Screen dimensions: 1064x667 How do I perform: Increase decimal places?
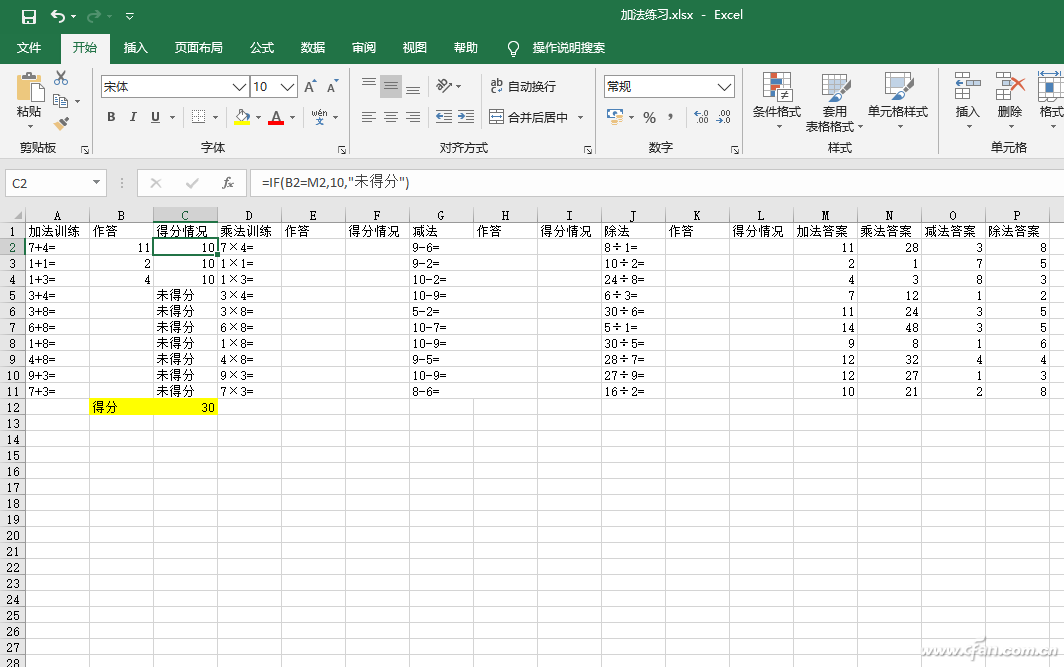click(x=702, y=117)
